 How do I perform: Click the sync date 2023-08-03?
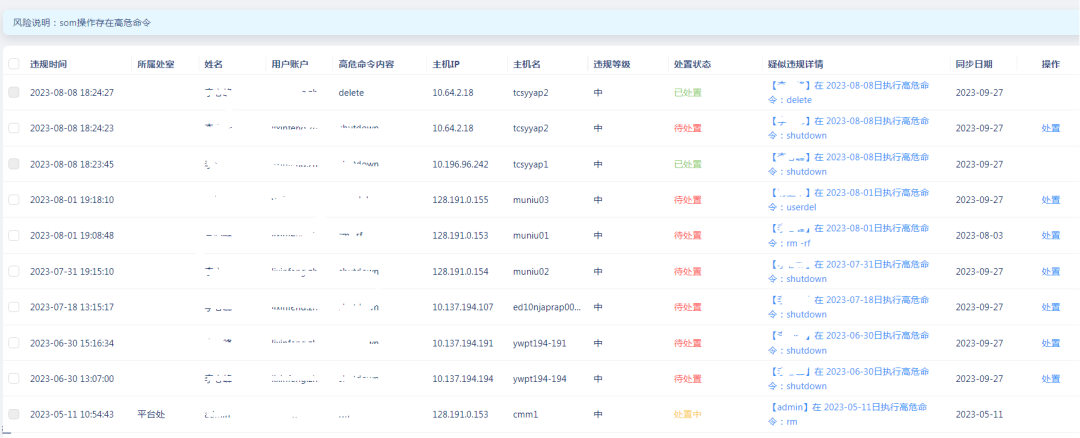[979, 236]
